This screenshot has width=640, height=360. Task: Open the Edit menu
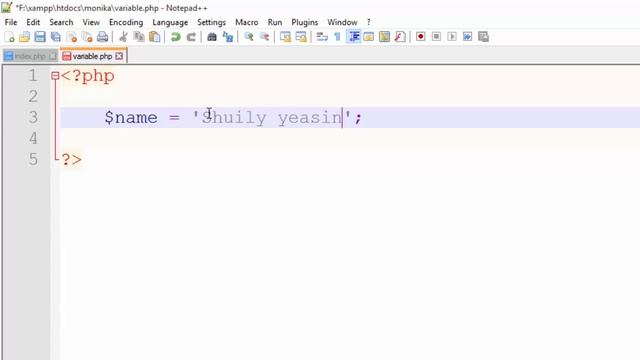[x=33, y=22]
